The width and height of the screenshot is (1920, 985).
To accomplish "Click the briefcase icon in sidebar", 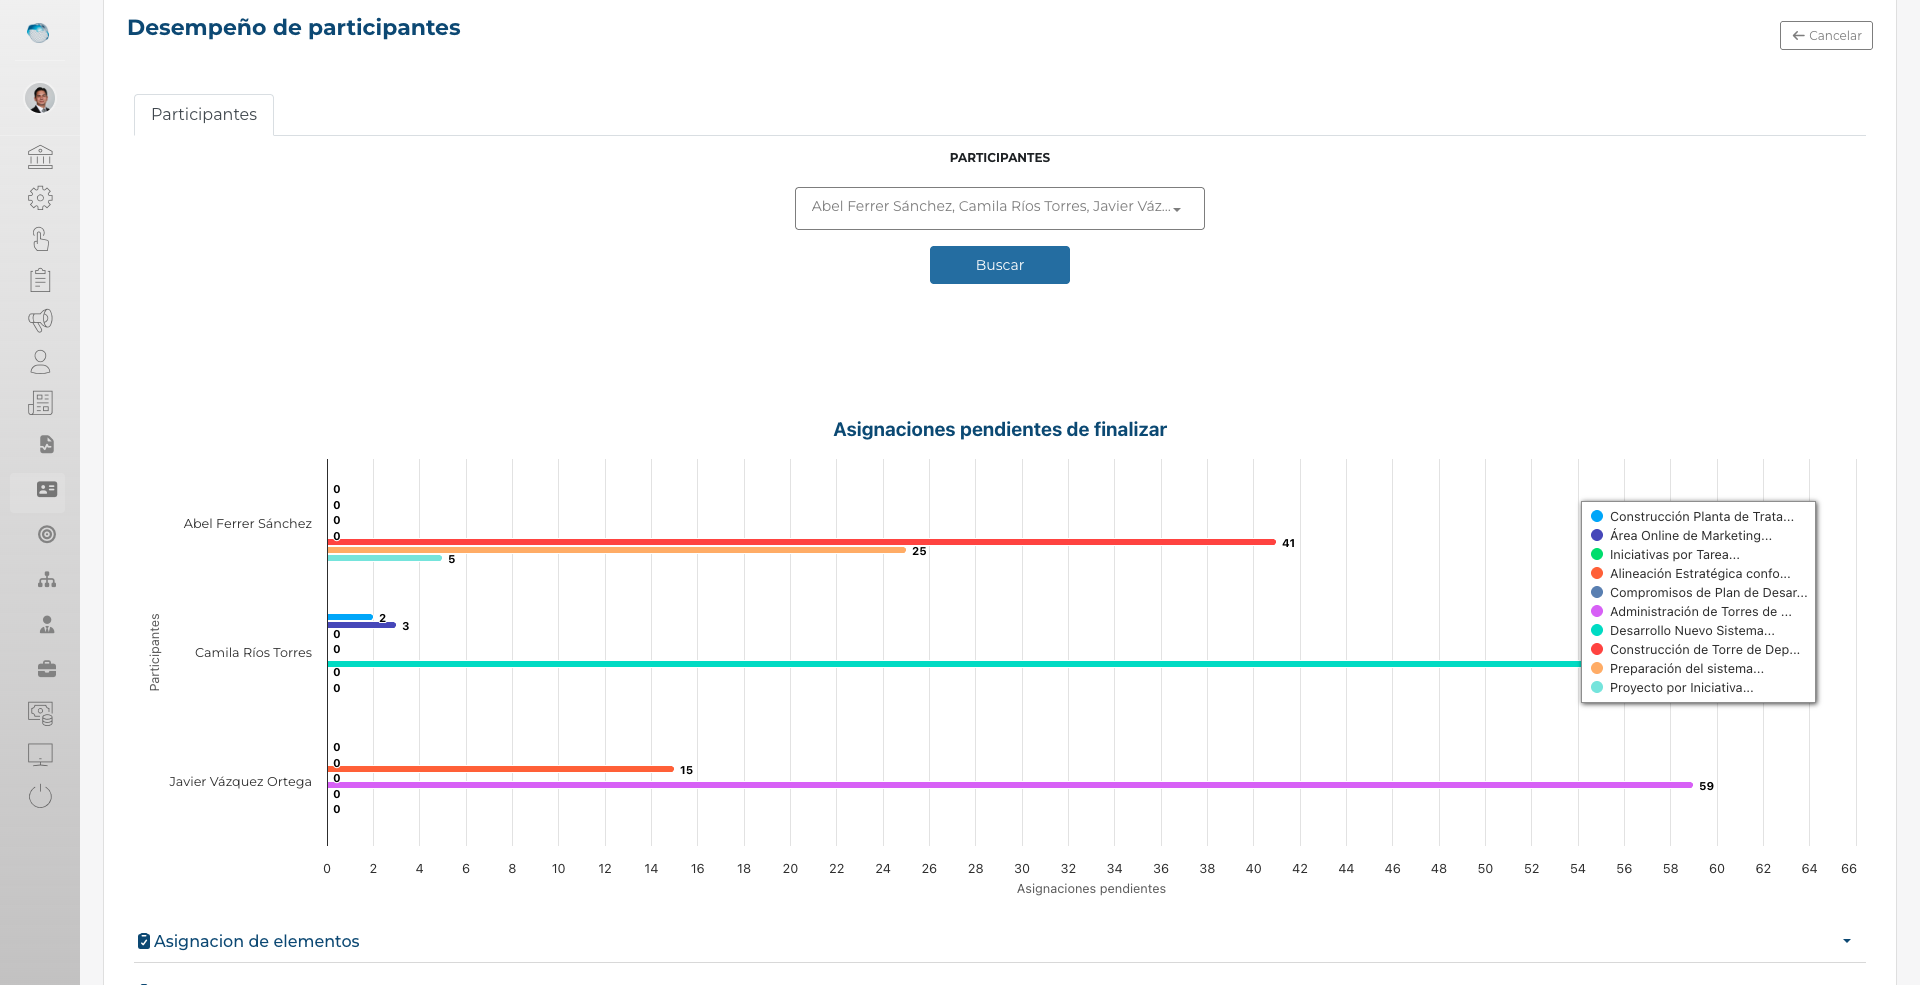I will coord(46,669).
